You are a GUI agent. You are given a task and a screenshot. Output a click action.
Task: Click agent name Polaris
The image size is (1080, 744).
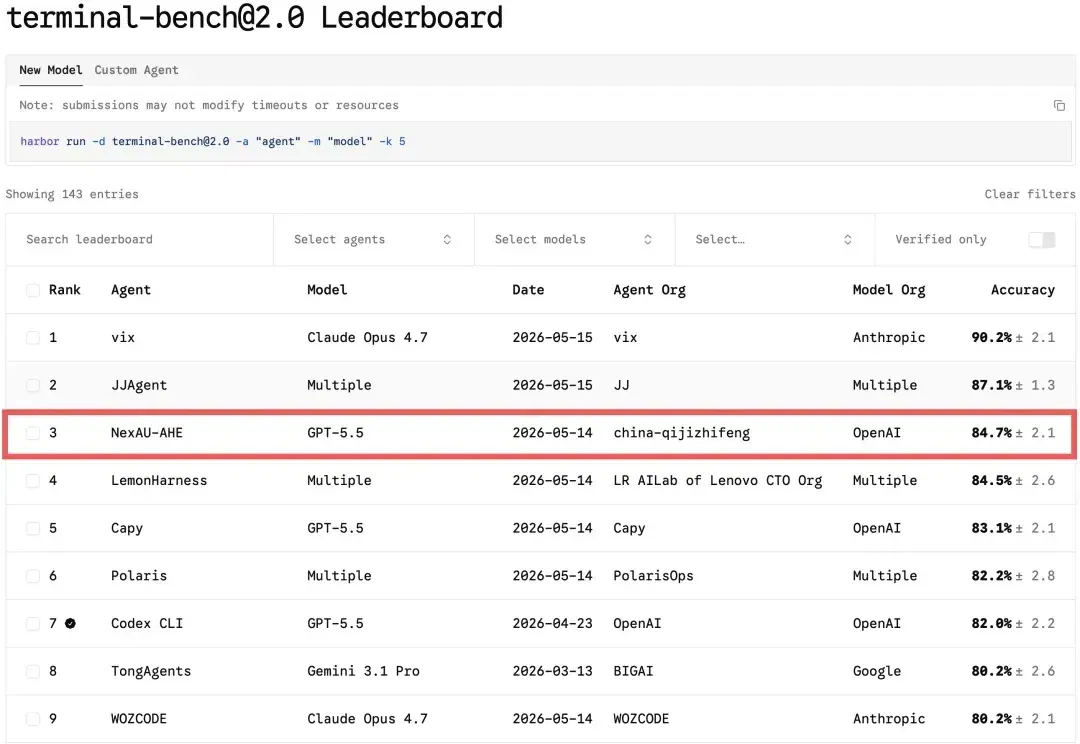(139, 576)
